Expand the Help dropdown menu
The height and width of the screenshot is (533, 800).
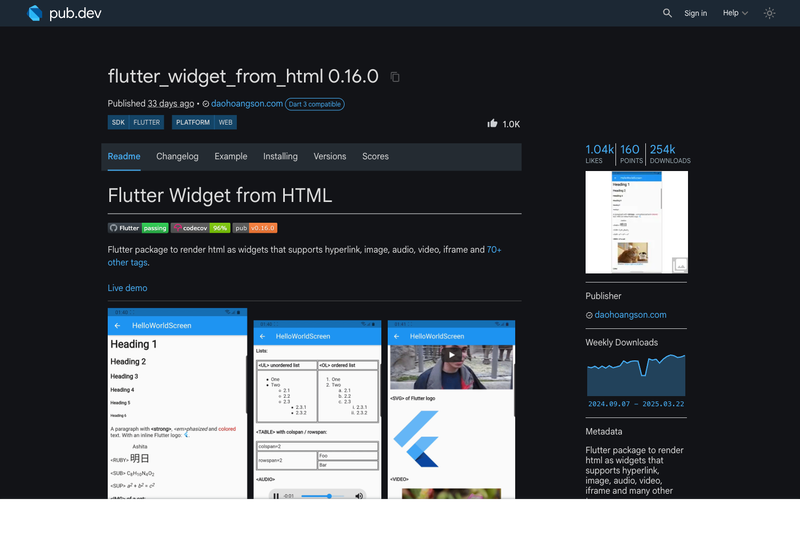coord(735,13)
